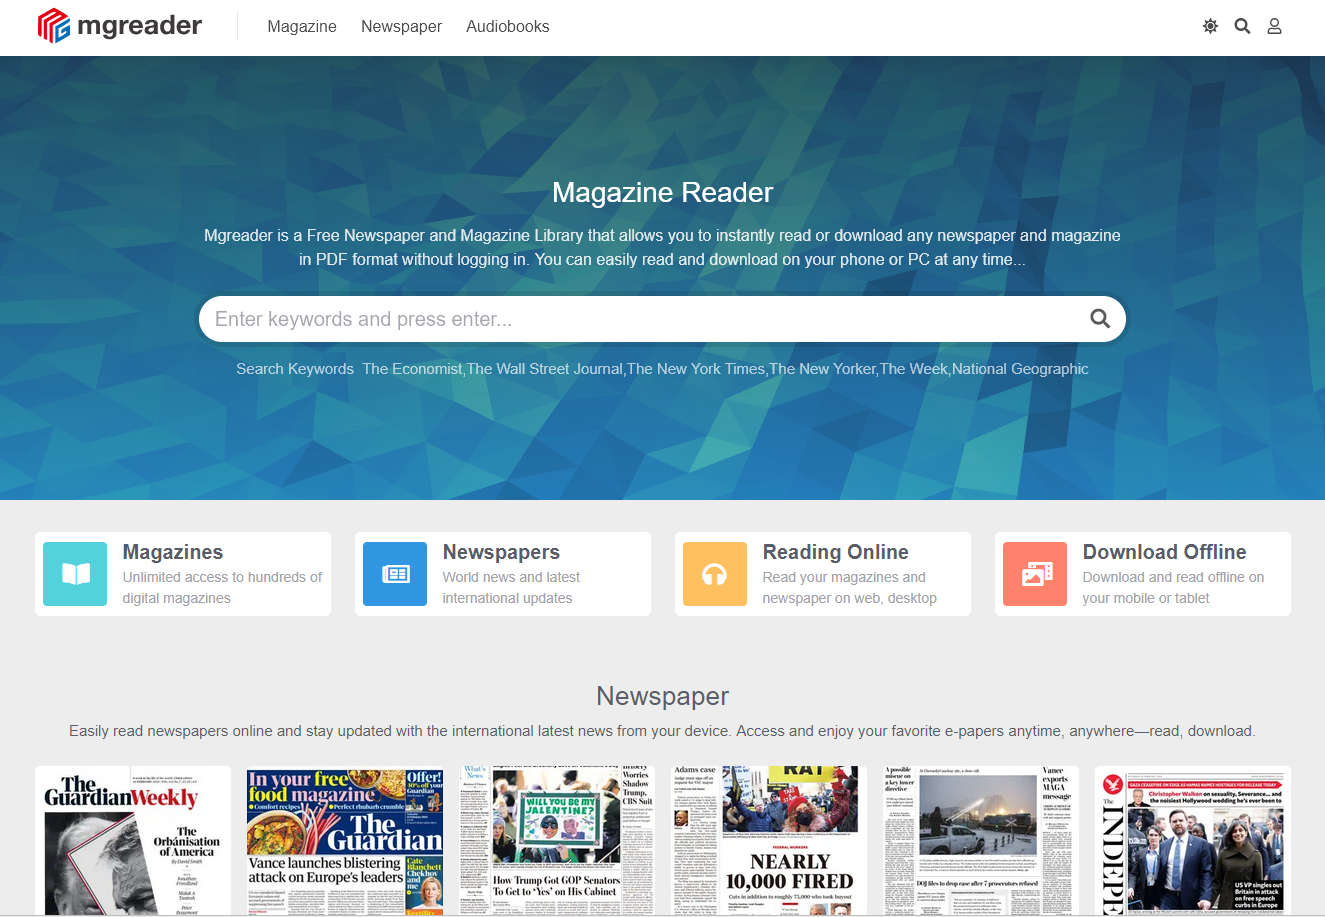Open the Magazines card title
Image resolution: width=1325 pixels, height=917 pixels.
[173, 552]
